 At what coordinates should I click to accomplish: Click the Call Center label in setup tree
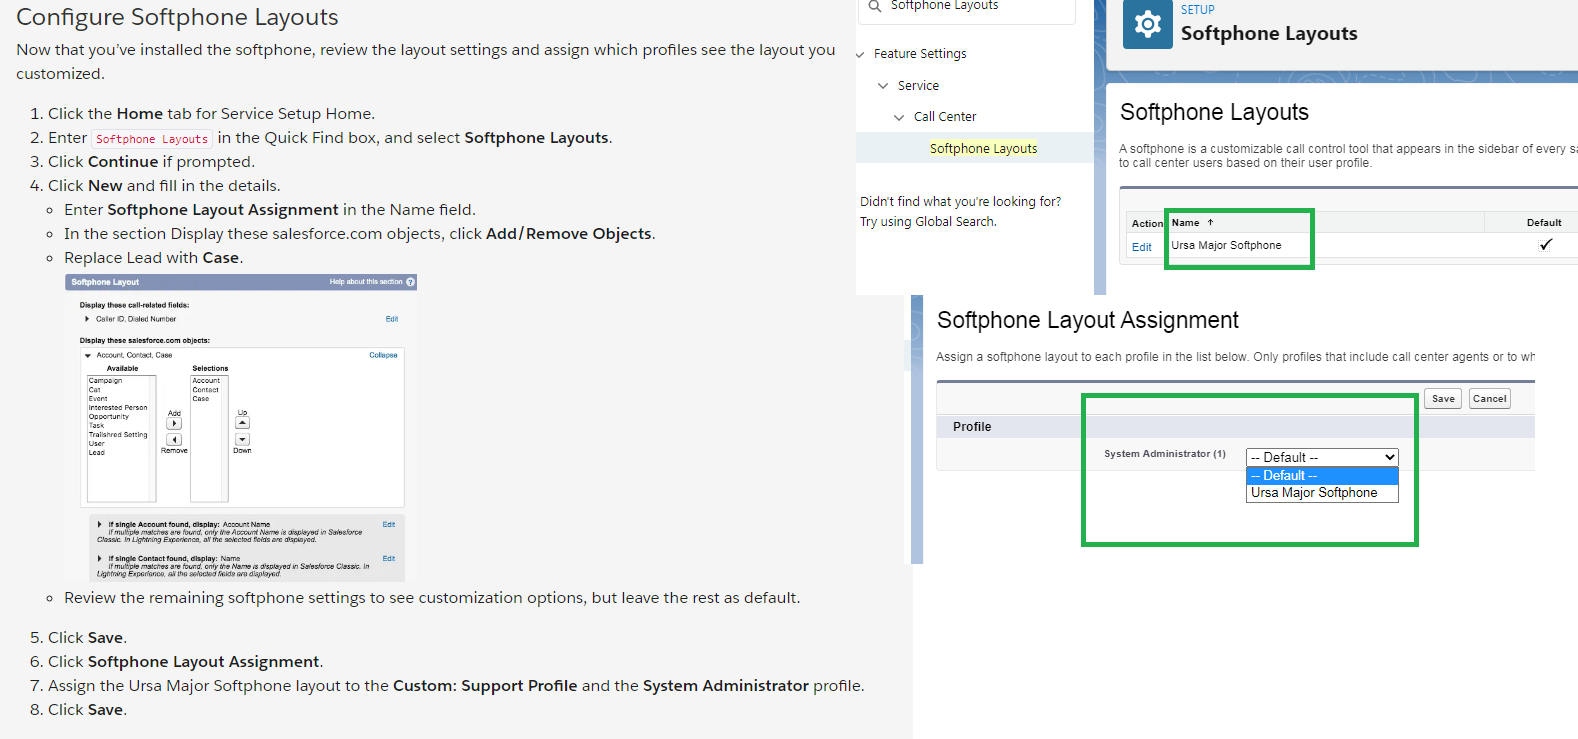point(945,117)
